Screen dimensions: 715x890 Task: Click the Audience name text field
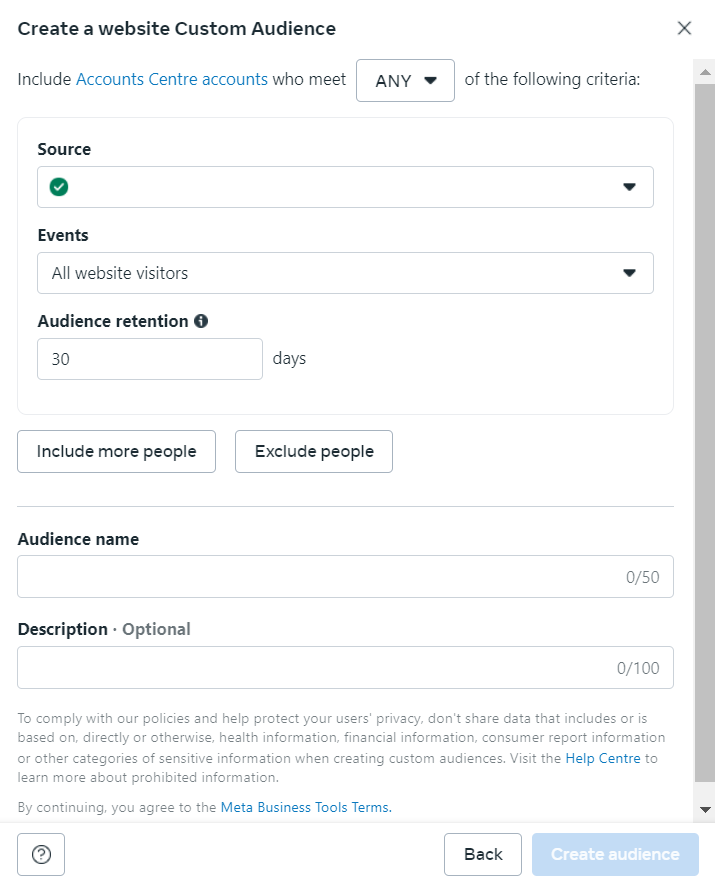click(x=345, y=577)
